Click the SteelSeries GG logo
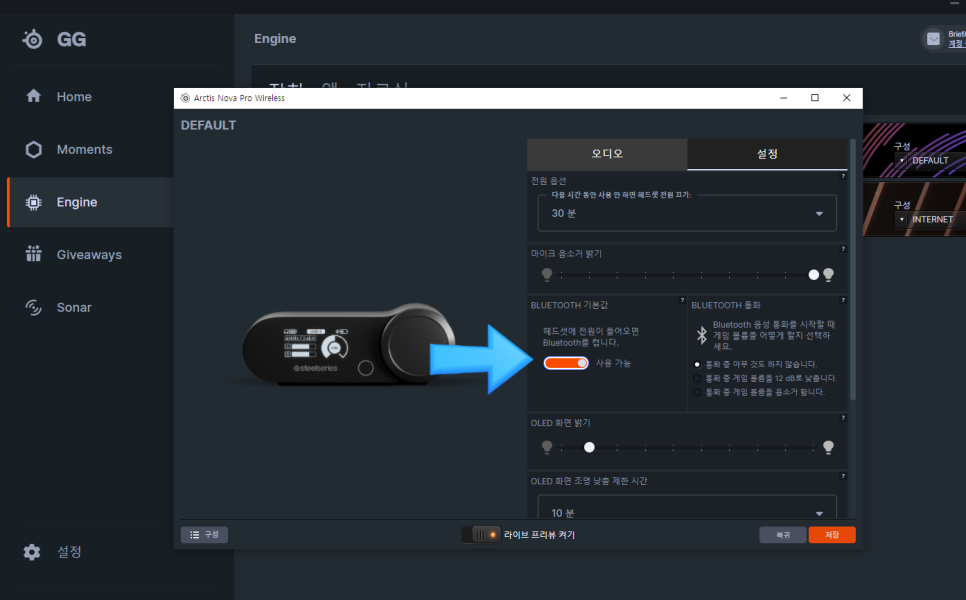The image size is (966, 600). coord(54,39)
